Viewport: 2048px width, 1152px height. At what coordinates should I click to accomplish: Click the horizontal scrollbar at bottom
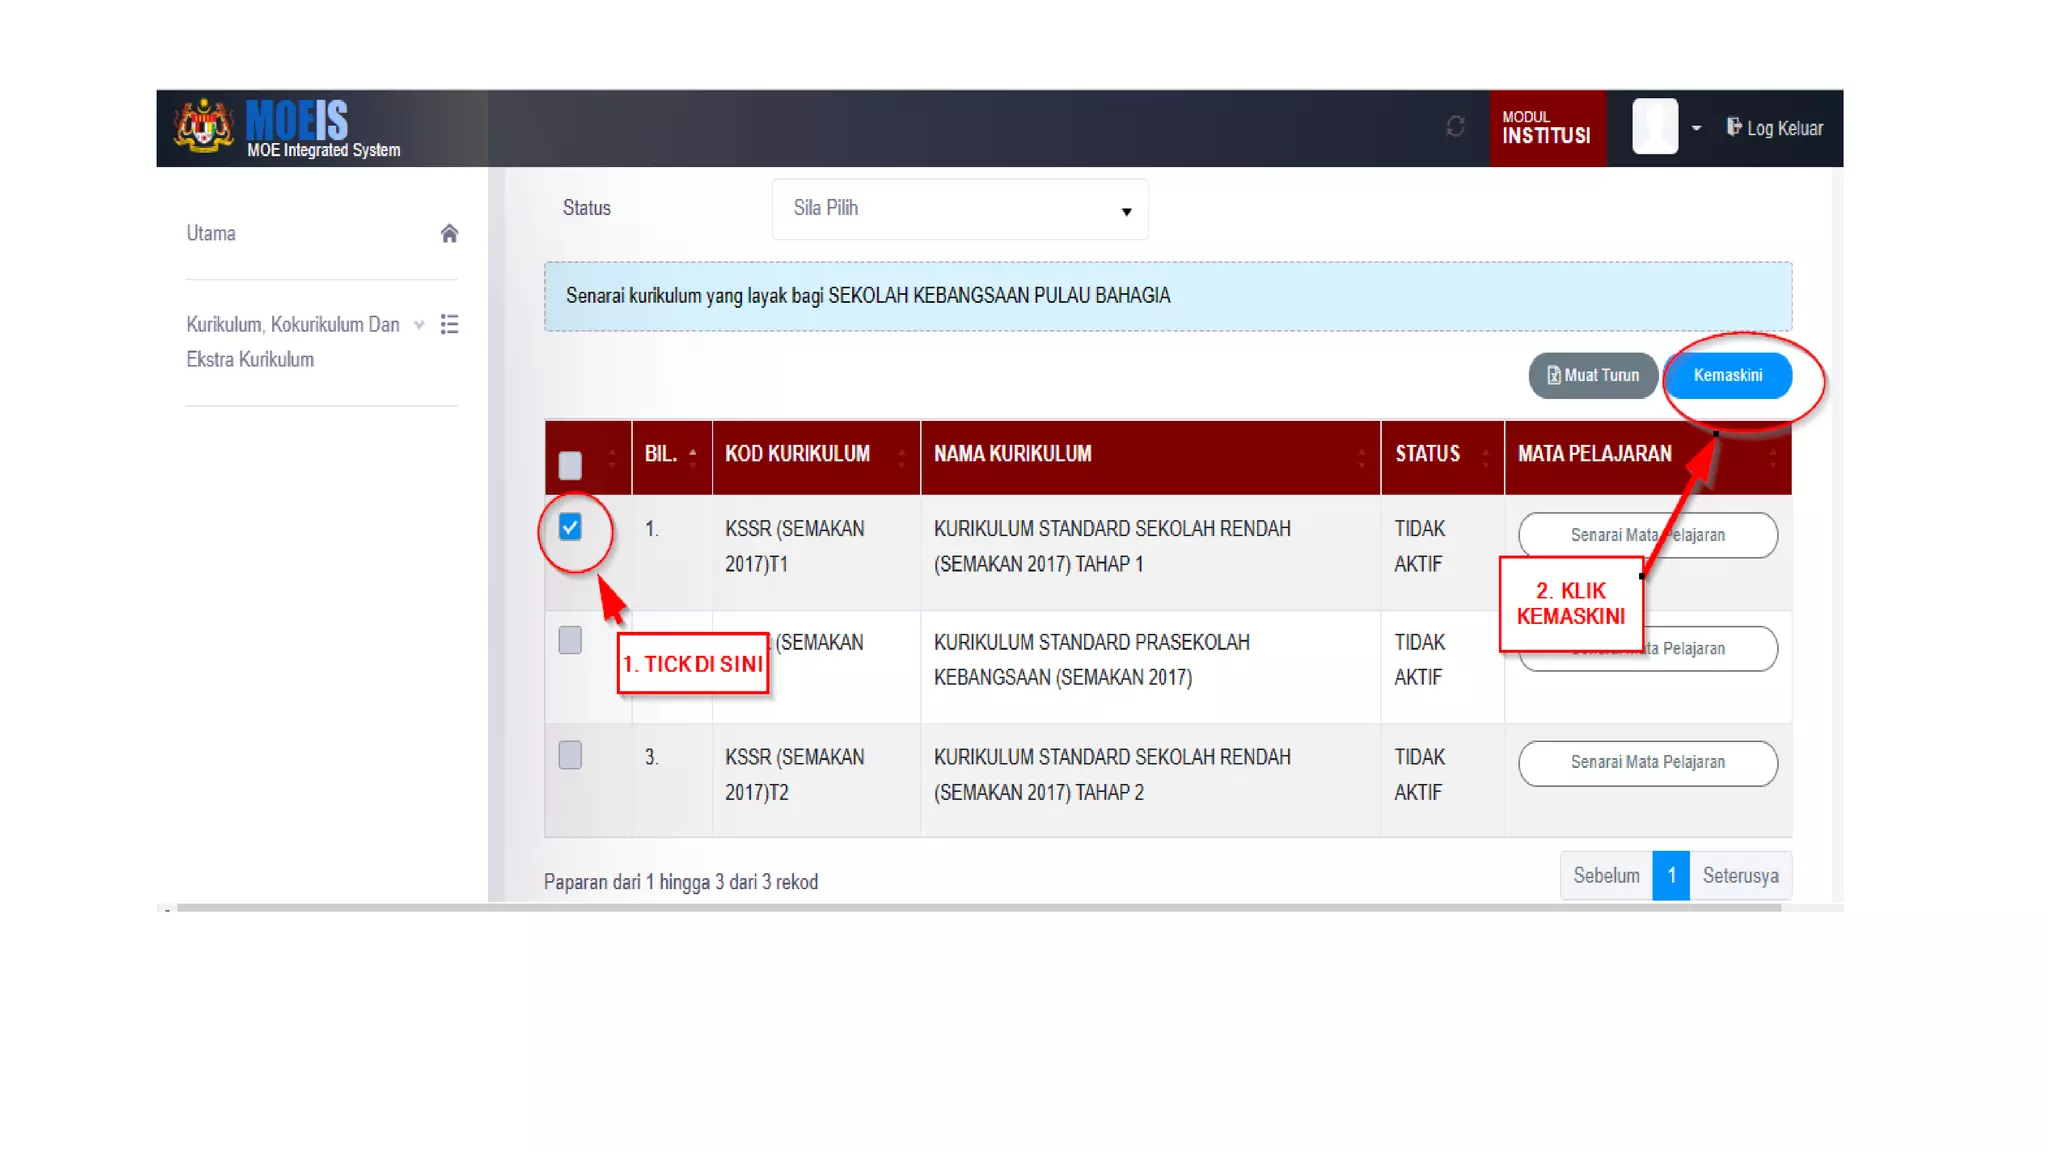tap(978, 908)
